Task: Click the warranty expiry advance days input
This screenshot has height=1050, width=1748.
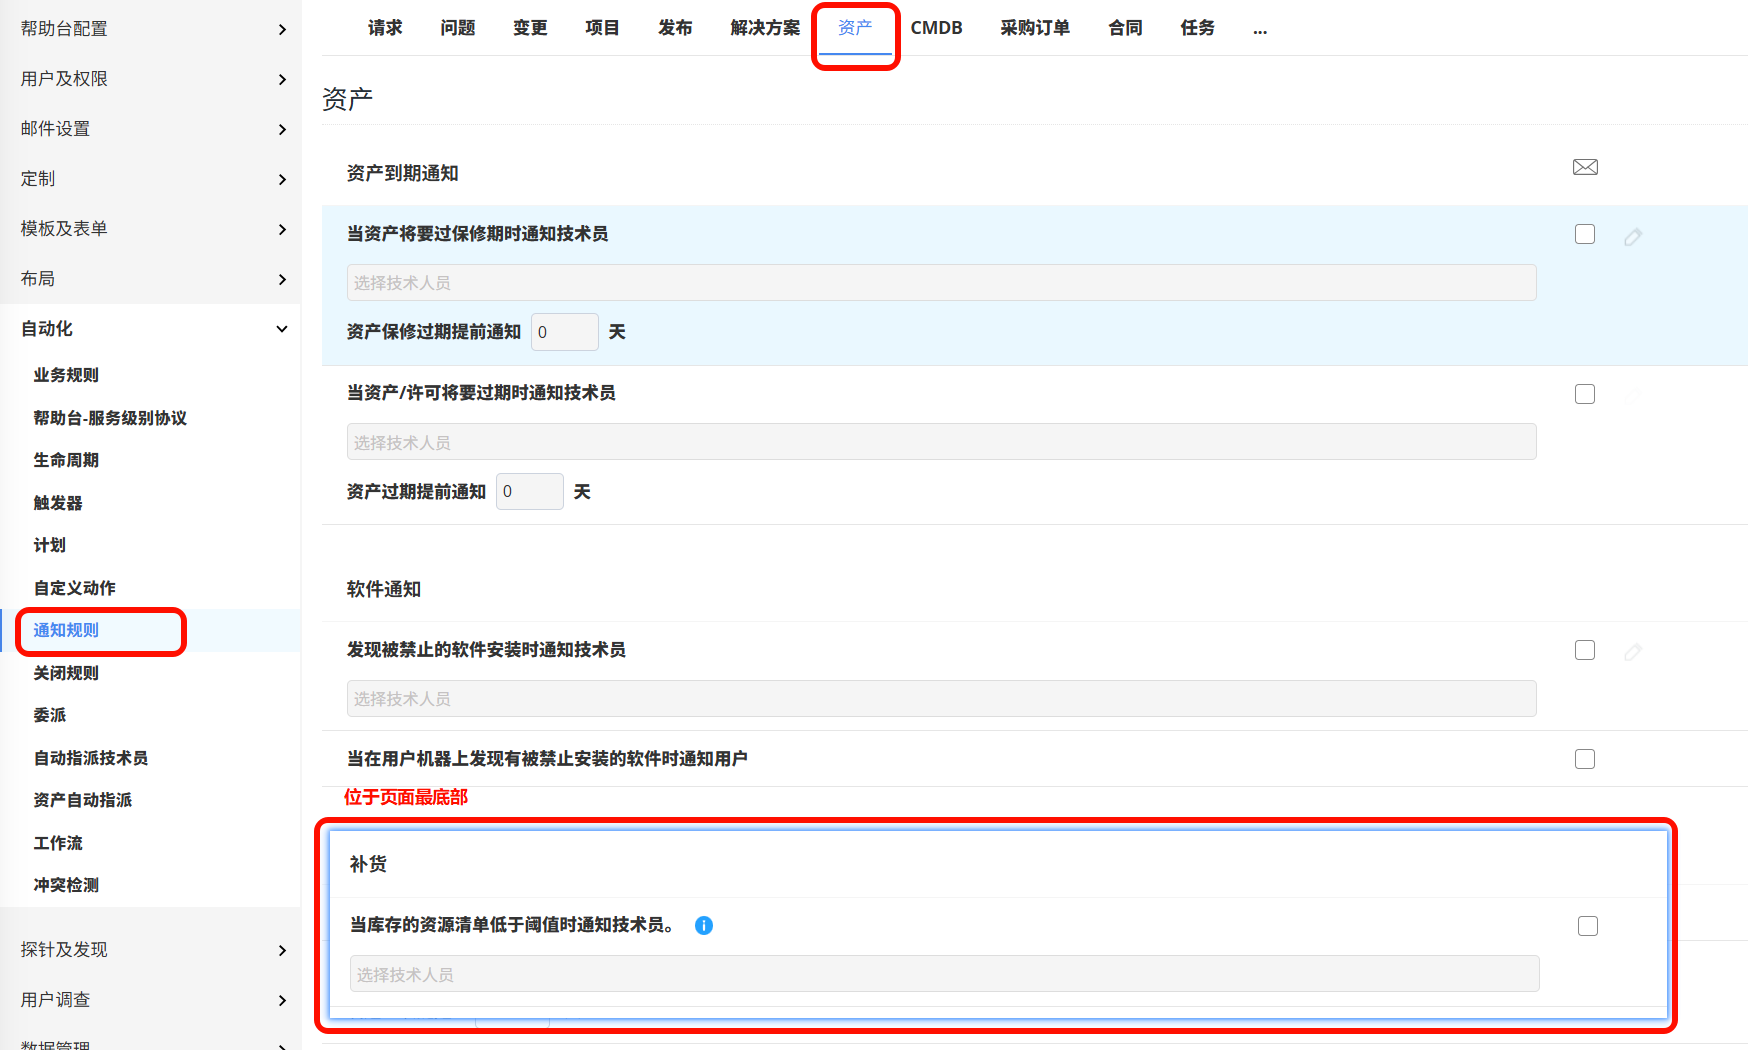Action: click(x=564, y=332)
